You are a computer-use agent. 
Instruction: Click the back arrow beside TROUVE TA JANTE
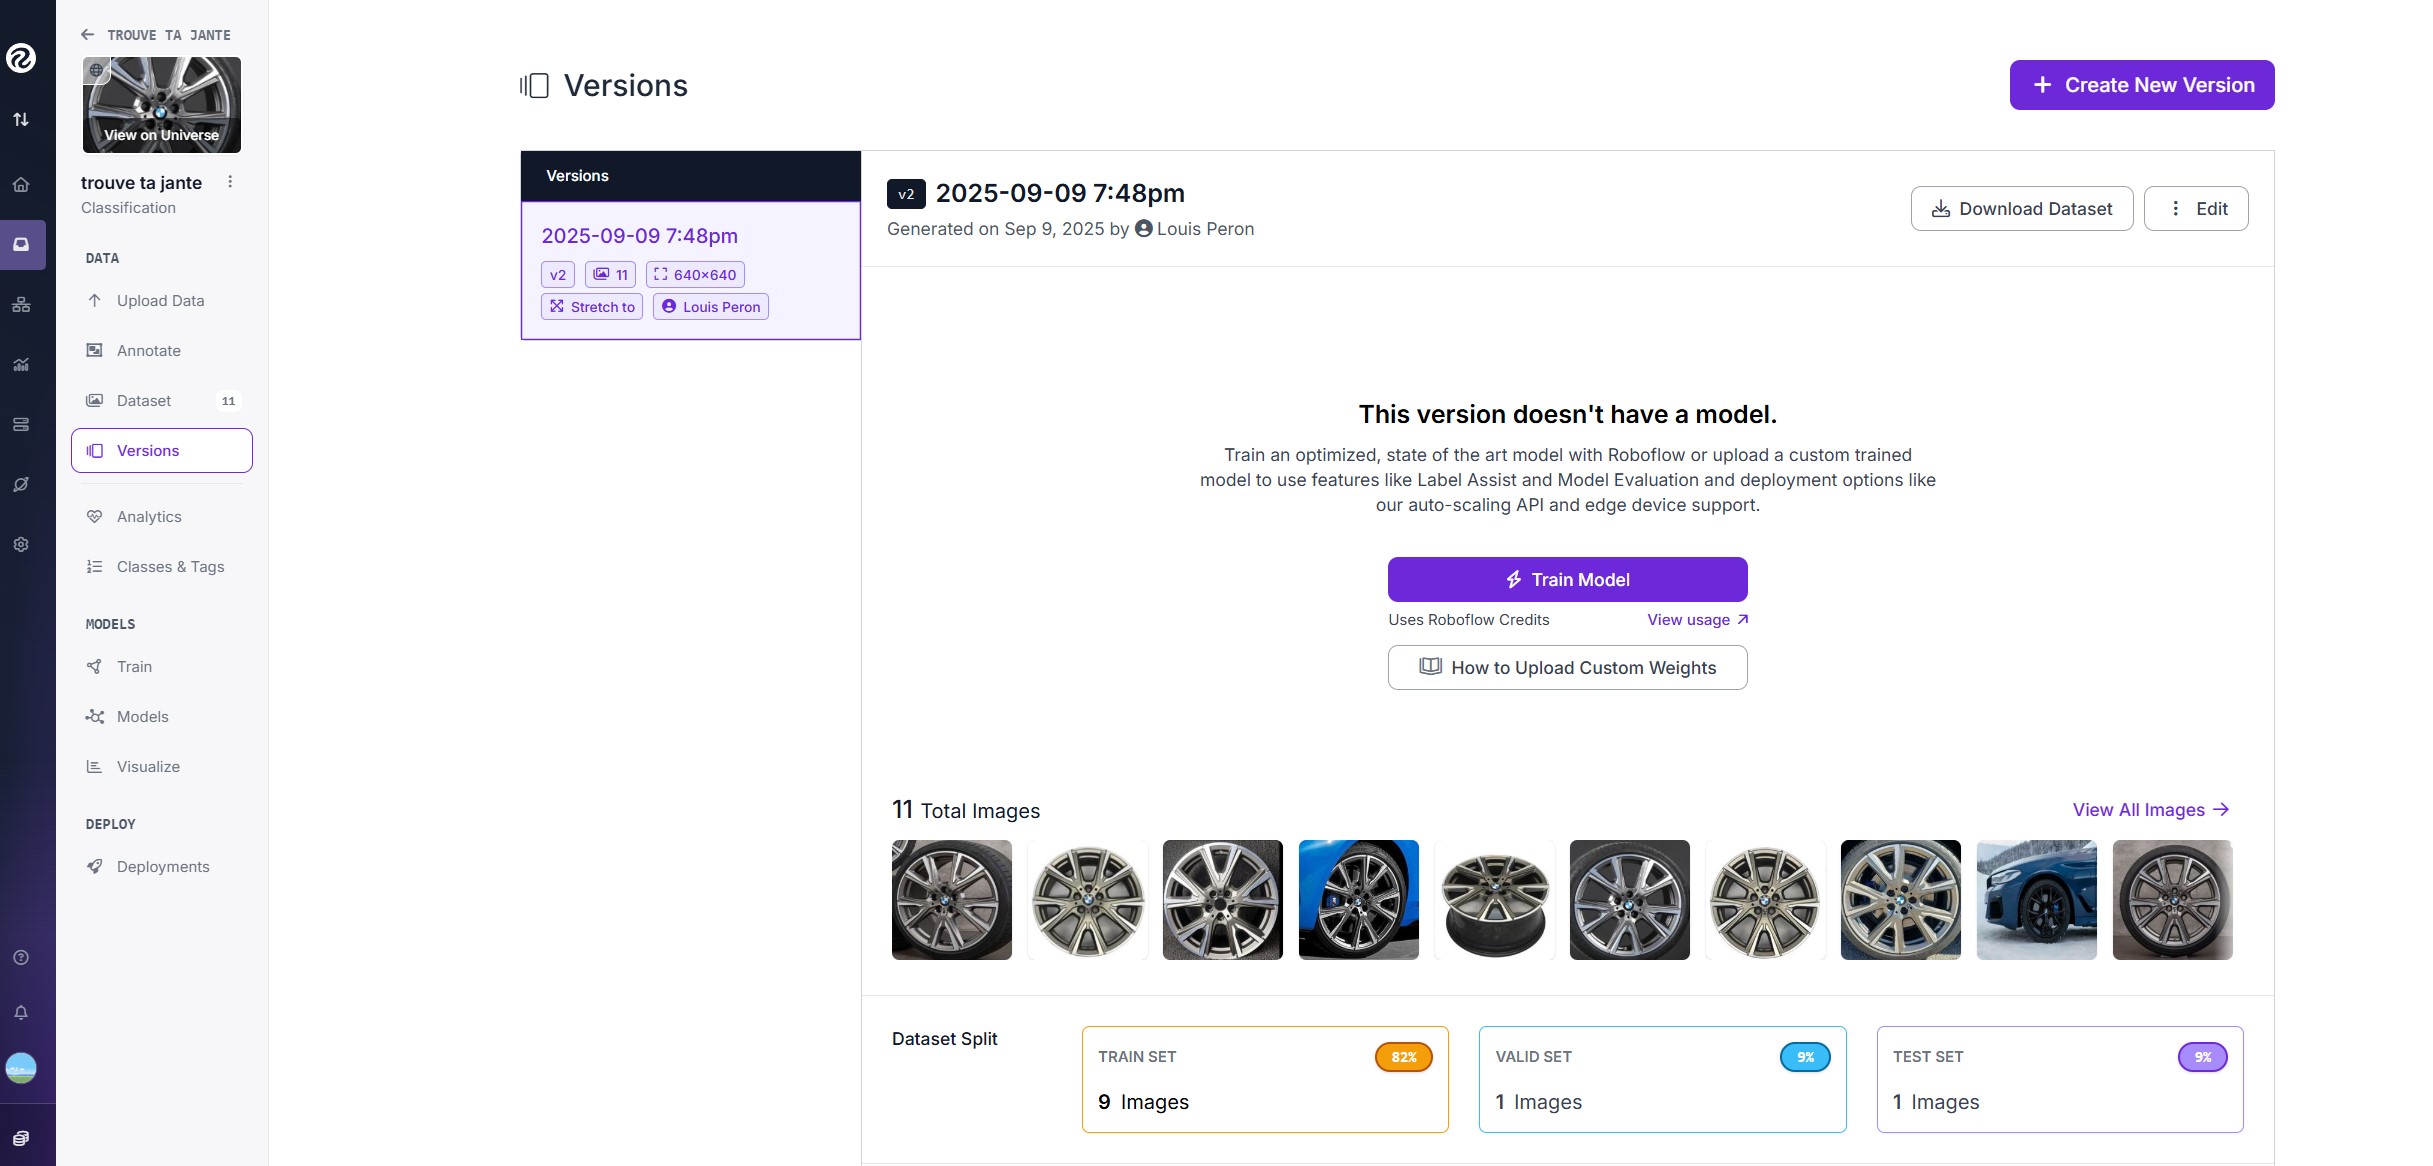click(88, 35)
